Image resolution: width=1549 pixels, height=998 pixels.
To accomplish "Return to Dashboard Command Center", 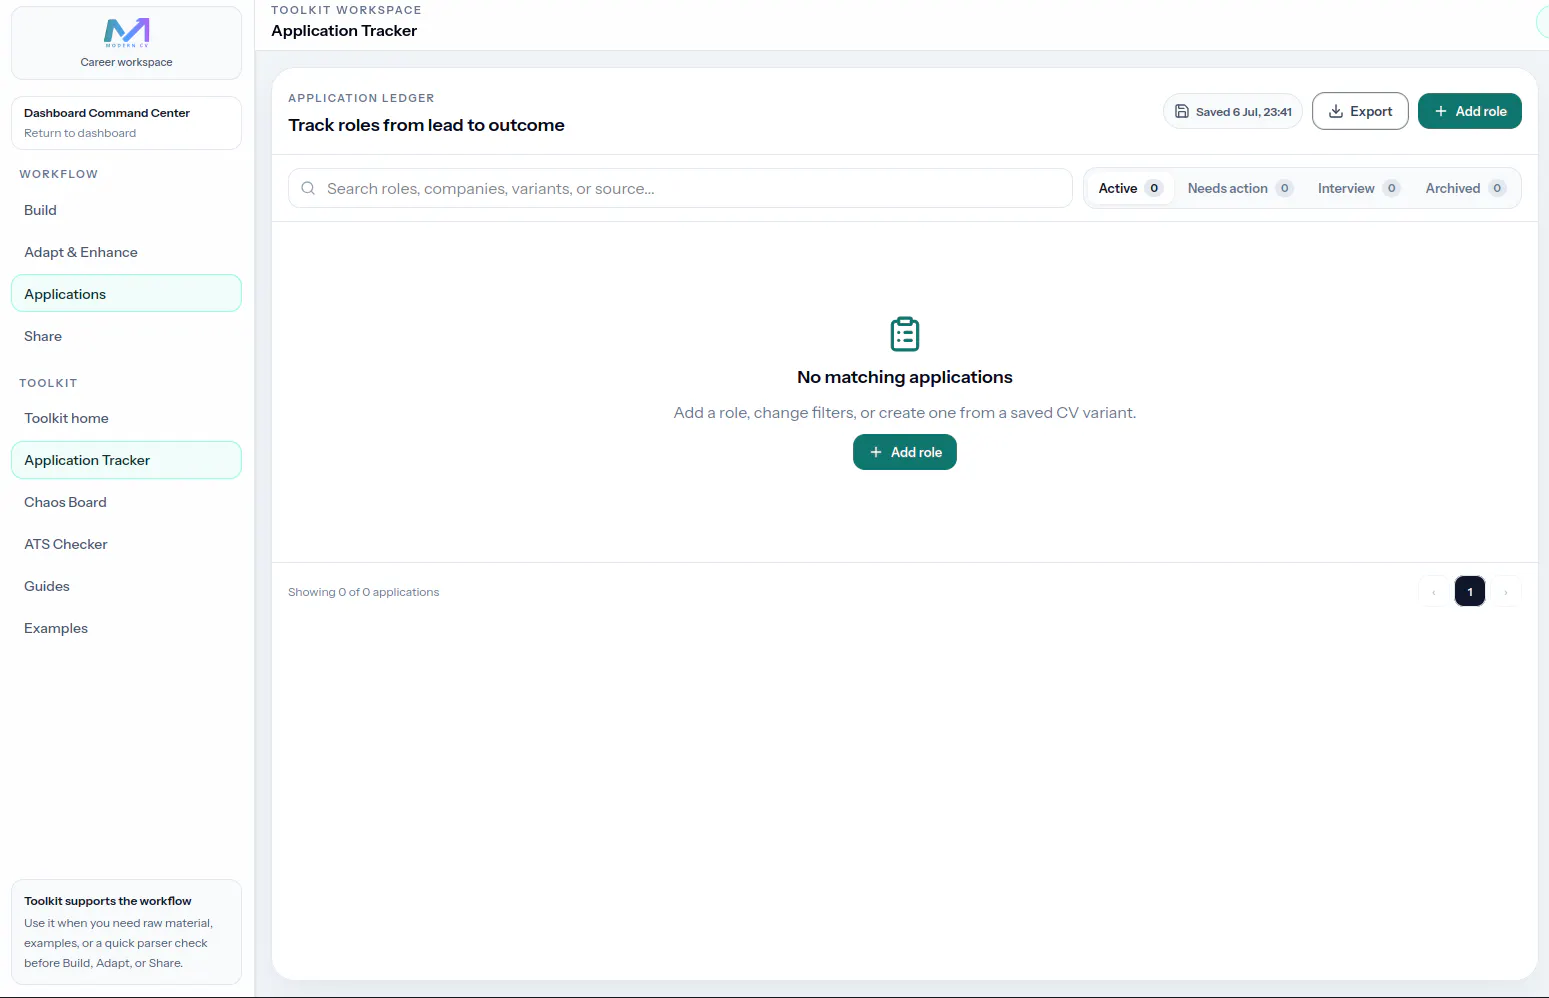I will click(x=126, y=123).
